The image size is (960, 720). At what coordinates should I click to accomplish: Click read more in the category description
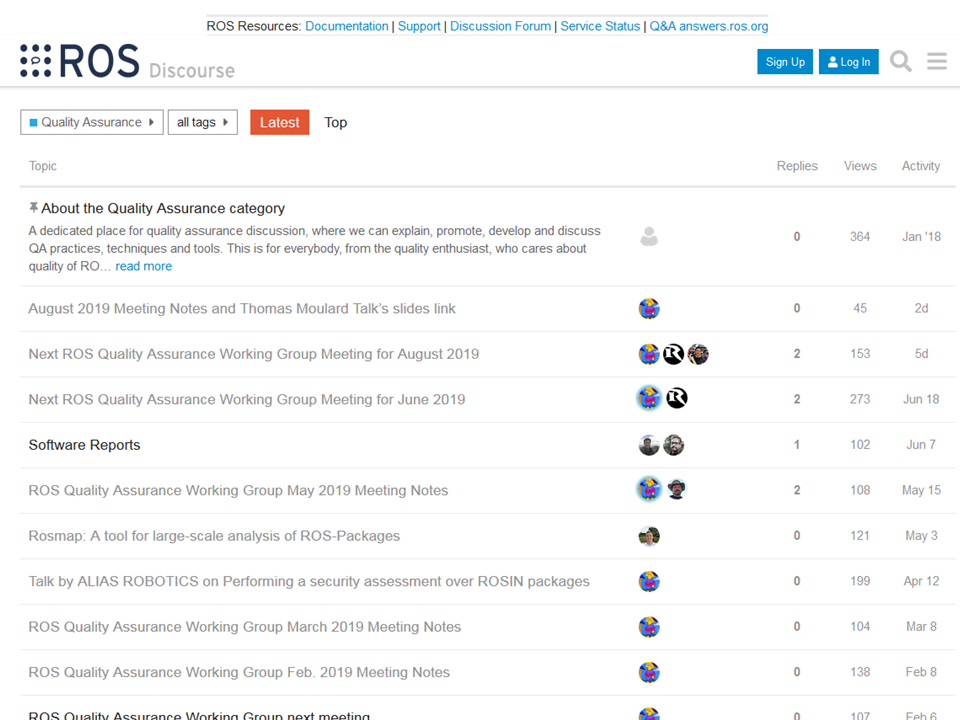click(x=144, y=266)
